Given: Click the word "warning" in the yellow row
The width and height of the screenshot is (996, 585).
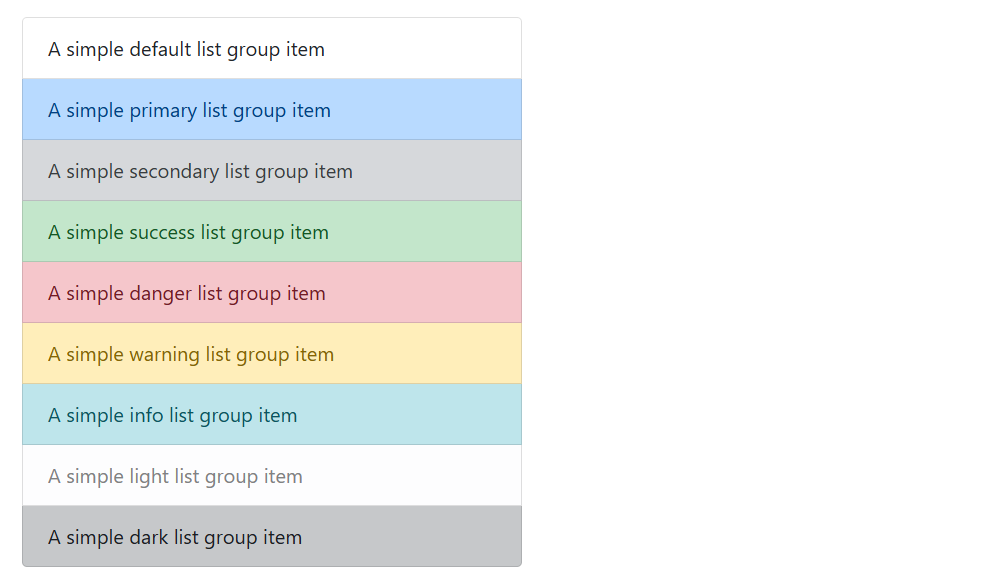Looking at the screenshot, I should point(164,355).
